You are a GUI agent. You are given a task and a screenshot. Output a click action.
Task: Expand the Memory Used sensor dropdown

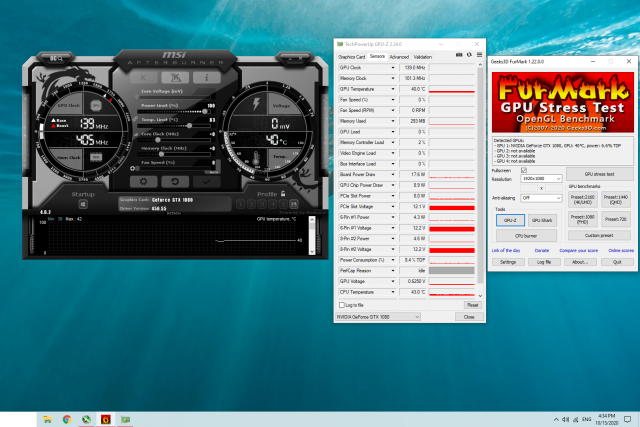pos(393,121)
